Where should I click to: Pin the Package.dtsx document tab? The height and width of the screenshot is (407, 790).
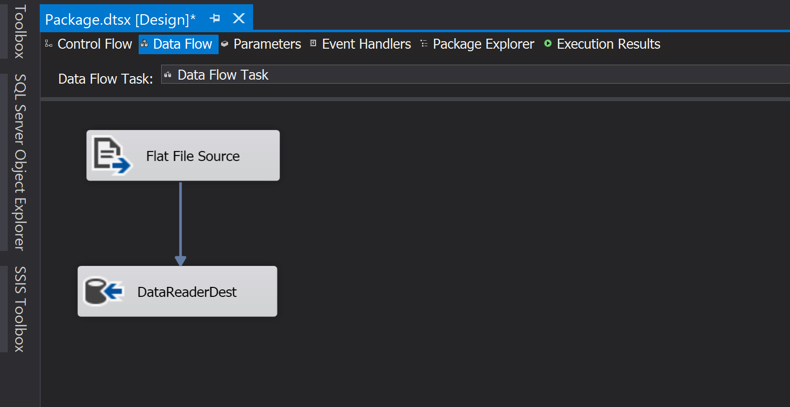[215, 18]
